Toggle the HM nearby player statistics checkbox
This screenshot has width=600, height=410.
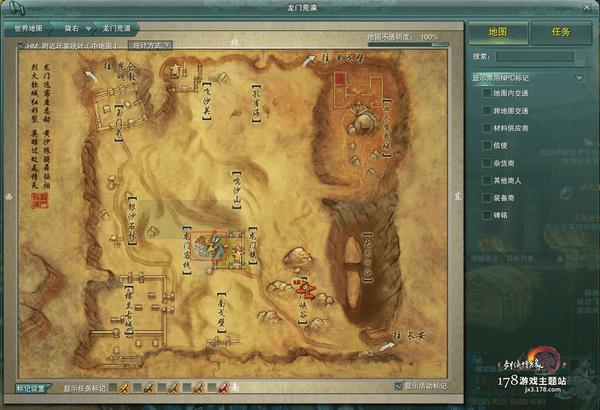(21, 46)
